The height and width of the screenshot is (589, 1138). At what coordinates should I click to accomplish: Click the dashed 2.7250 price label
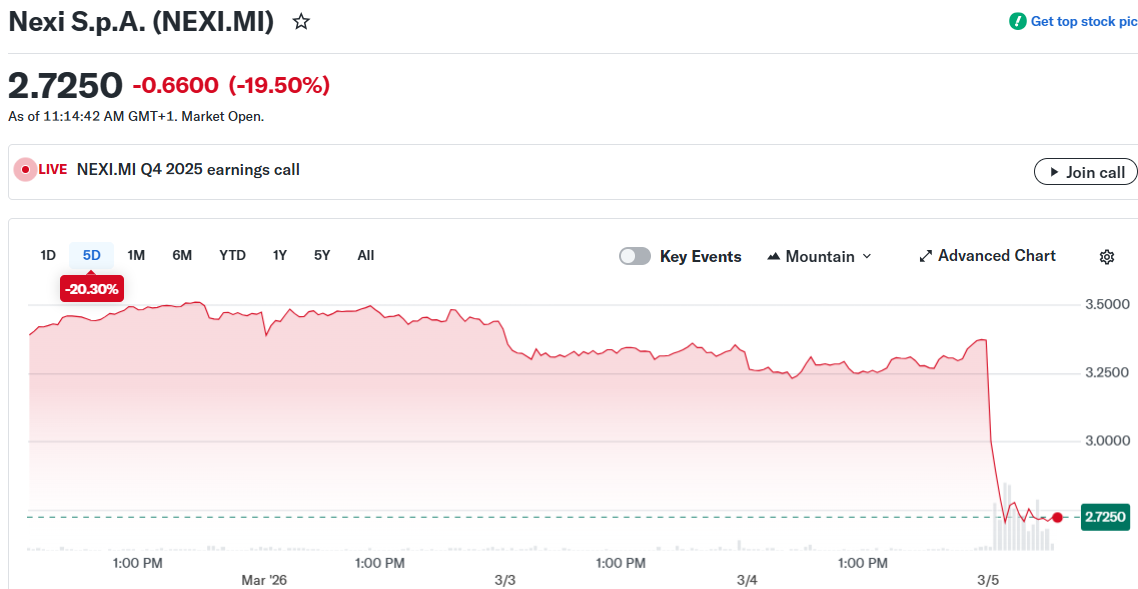pyautogui.click(x=1105, y=517)
